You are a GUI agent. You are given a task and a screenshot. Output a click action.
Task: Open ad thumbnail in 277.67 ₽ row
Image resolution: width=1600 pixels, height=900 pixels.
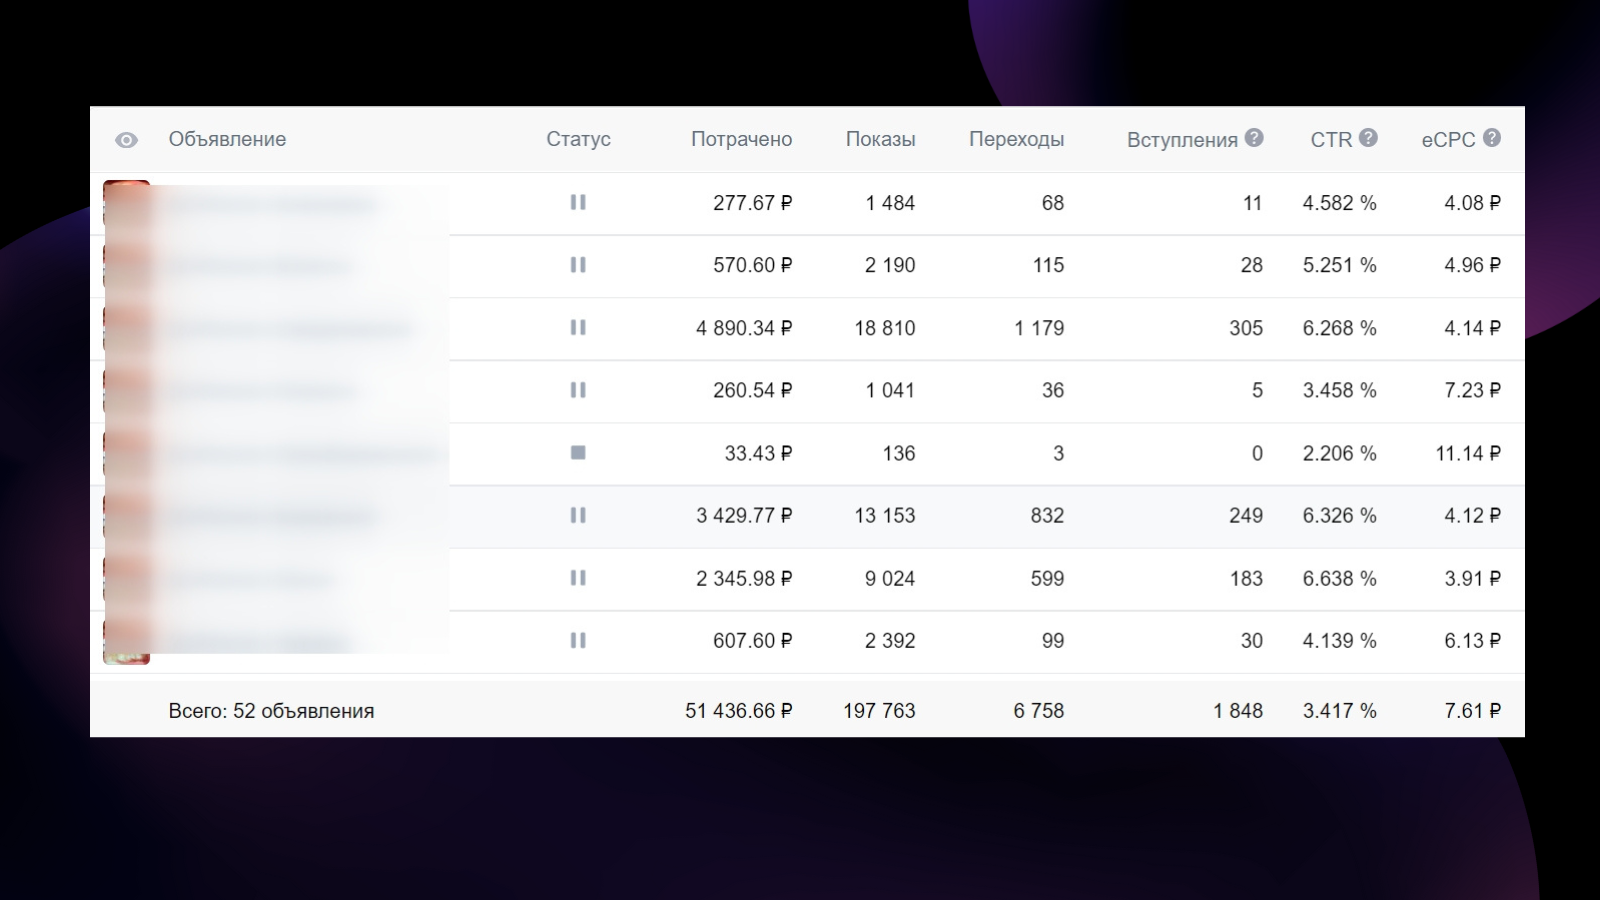(x=127, y=205)
